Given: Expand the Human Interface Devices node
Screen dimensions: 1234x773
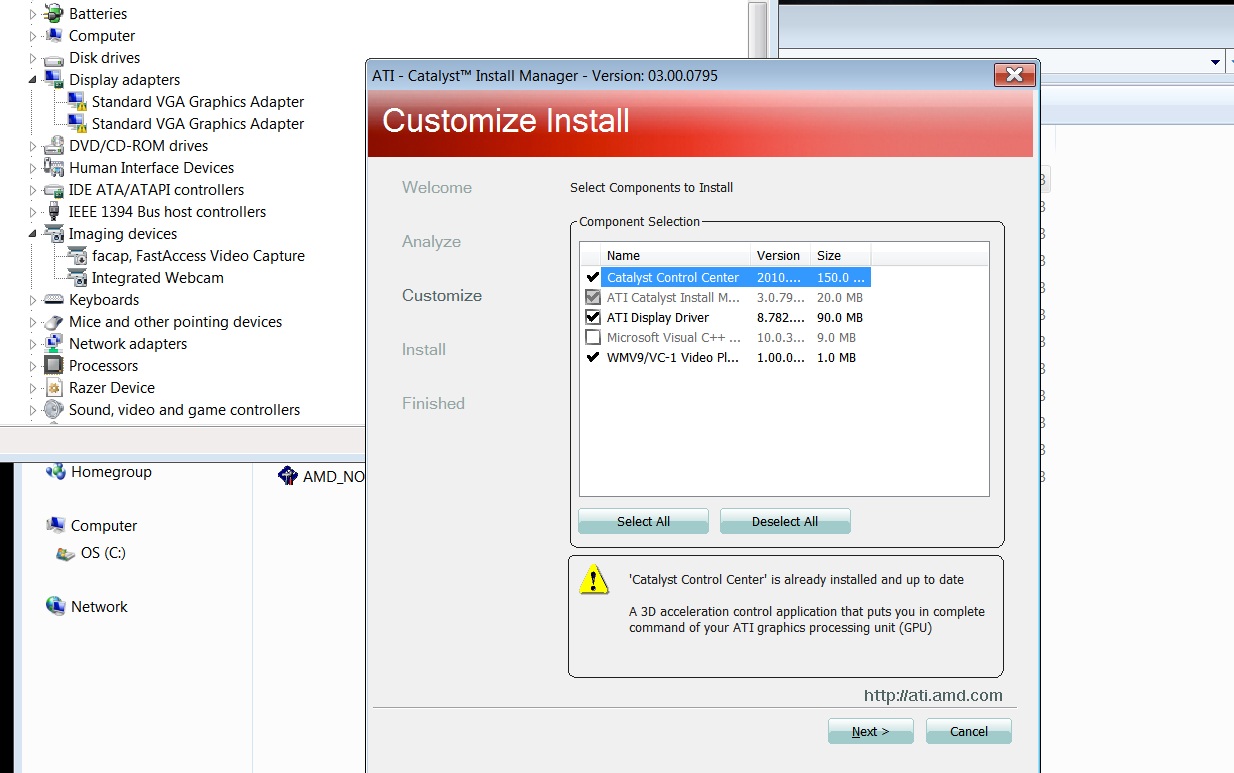Looking at the screenshot, I should [33, 168].
